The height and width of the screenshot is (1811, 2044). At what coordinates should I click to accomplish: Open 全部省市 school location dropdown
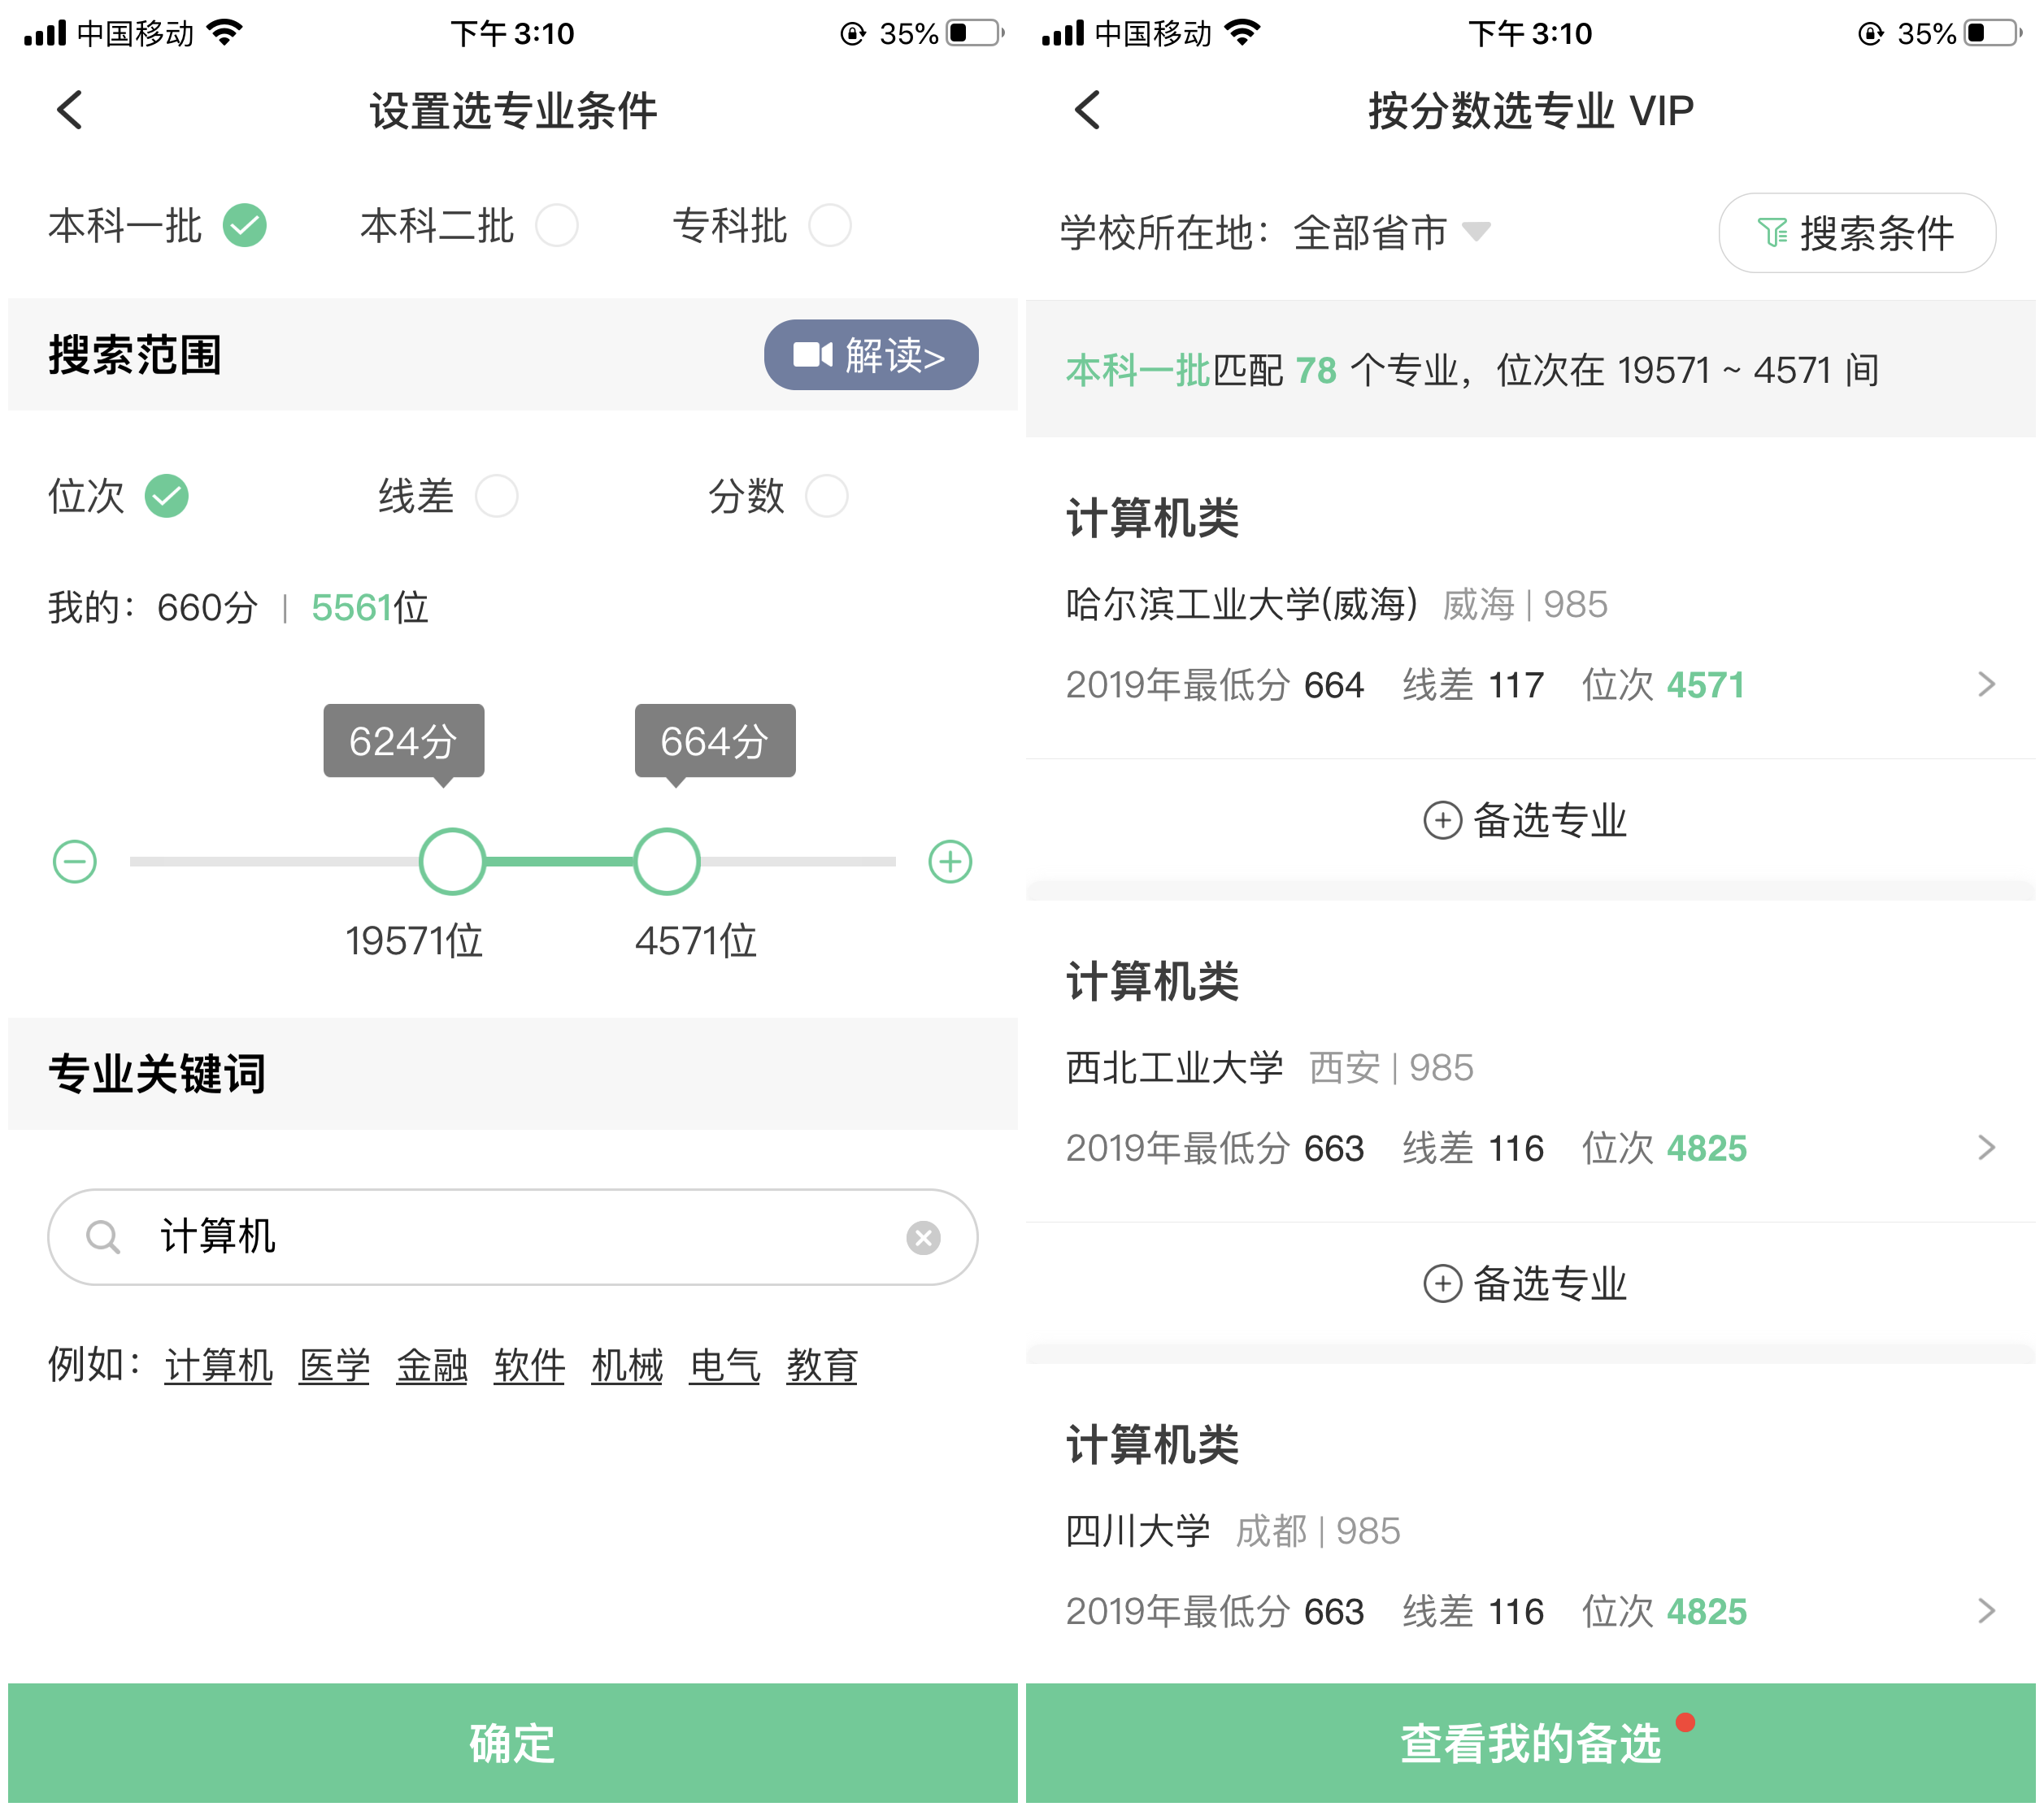[x=1391, y=232]
